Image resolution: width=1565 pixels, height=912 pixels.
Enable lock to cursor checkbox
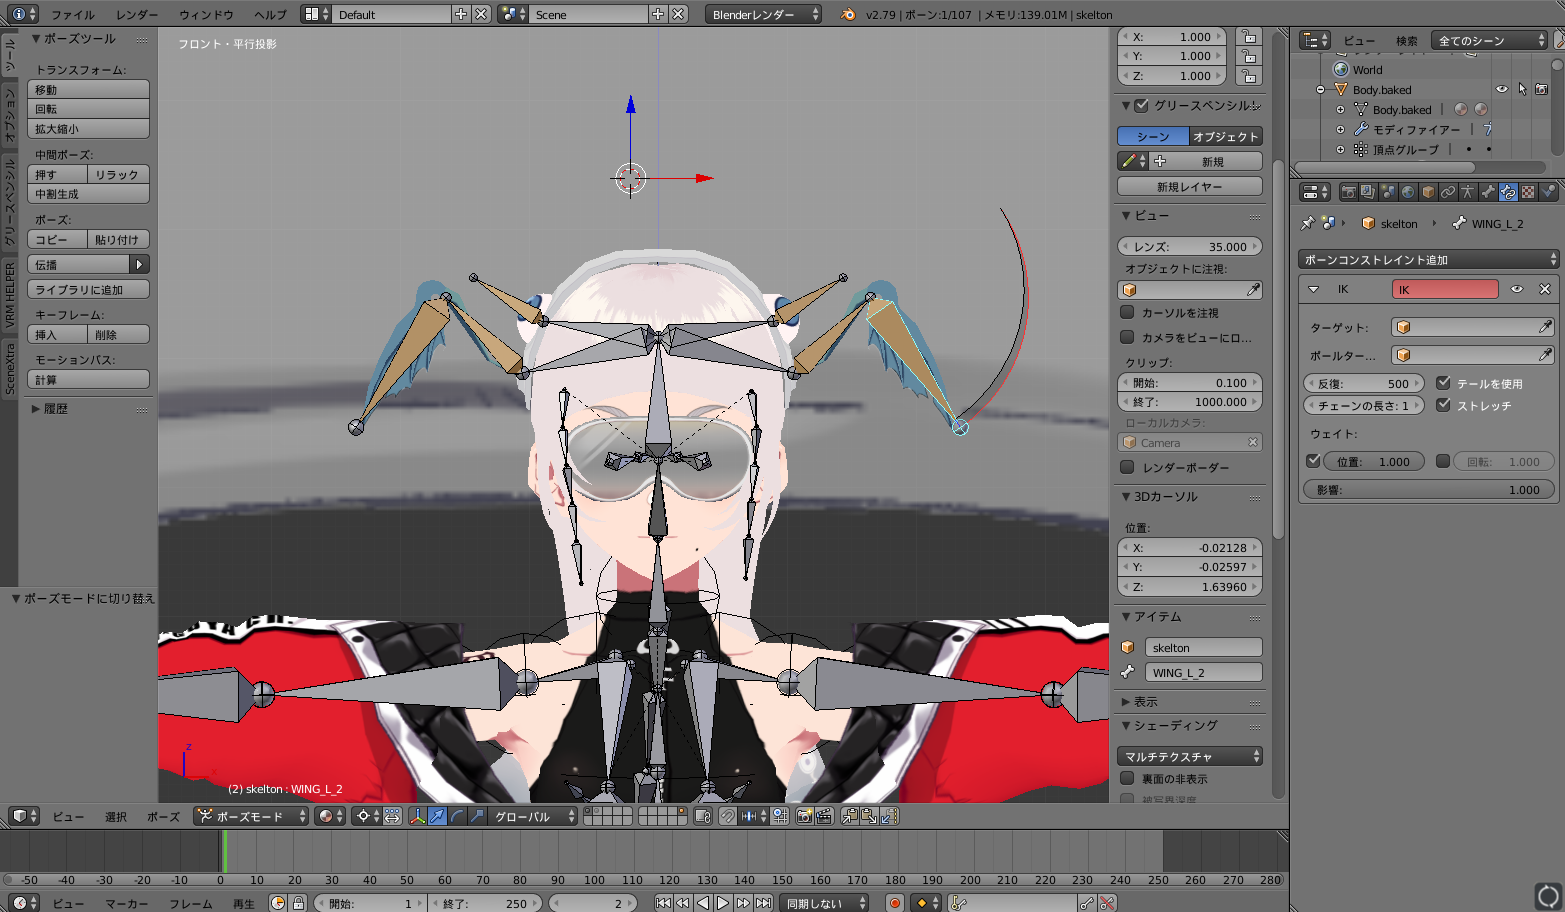click(x=1127, y=312)
